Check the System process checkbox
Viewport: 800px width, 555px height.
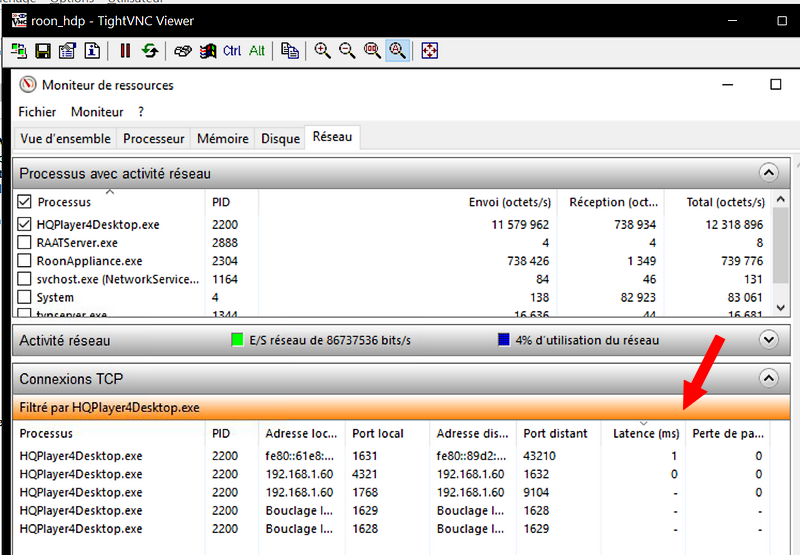coord(24,297)
